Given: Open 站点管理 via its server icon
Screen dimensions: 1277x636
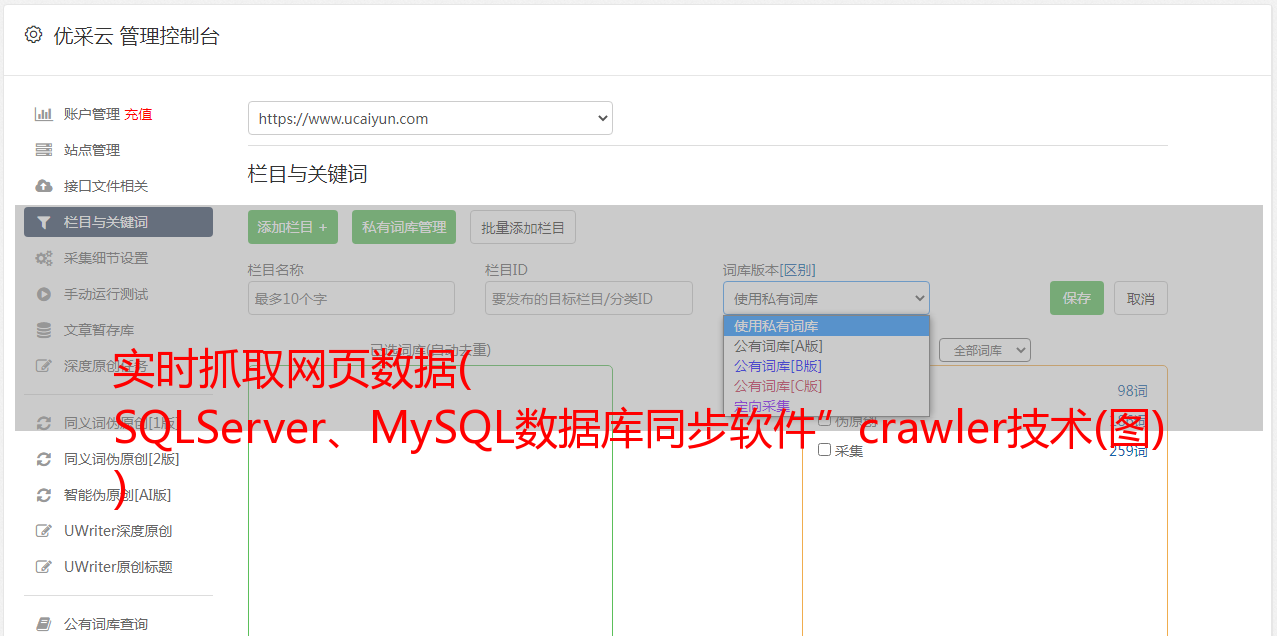Looking at the screenshot, I should tap(43, 150).
